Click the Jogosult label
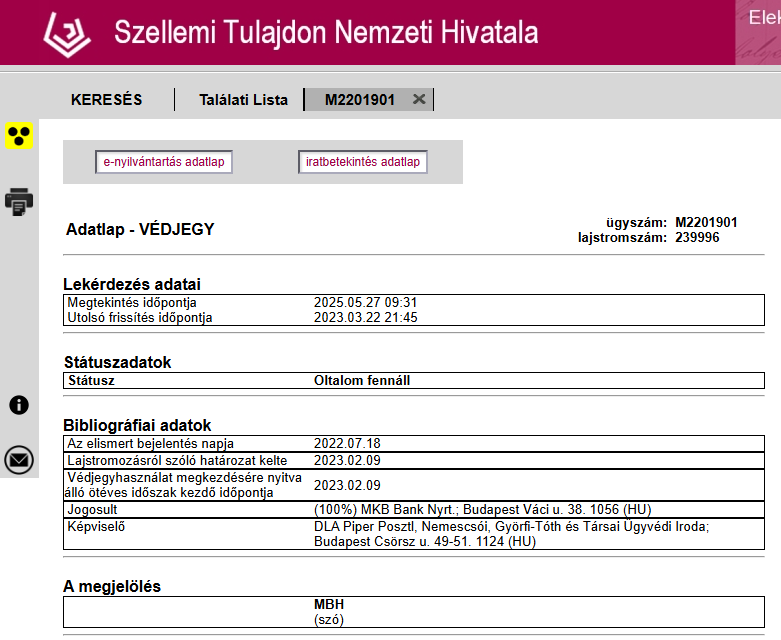 tap(93, 510)
